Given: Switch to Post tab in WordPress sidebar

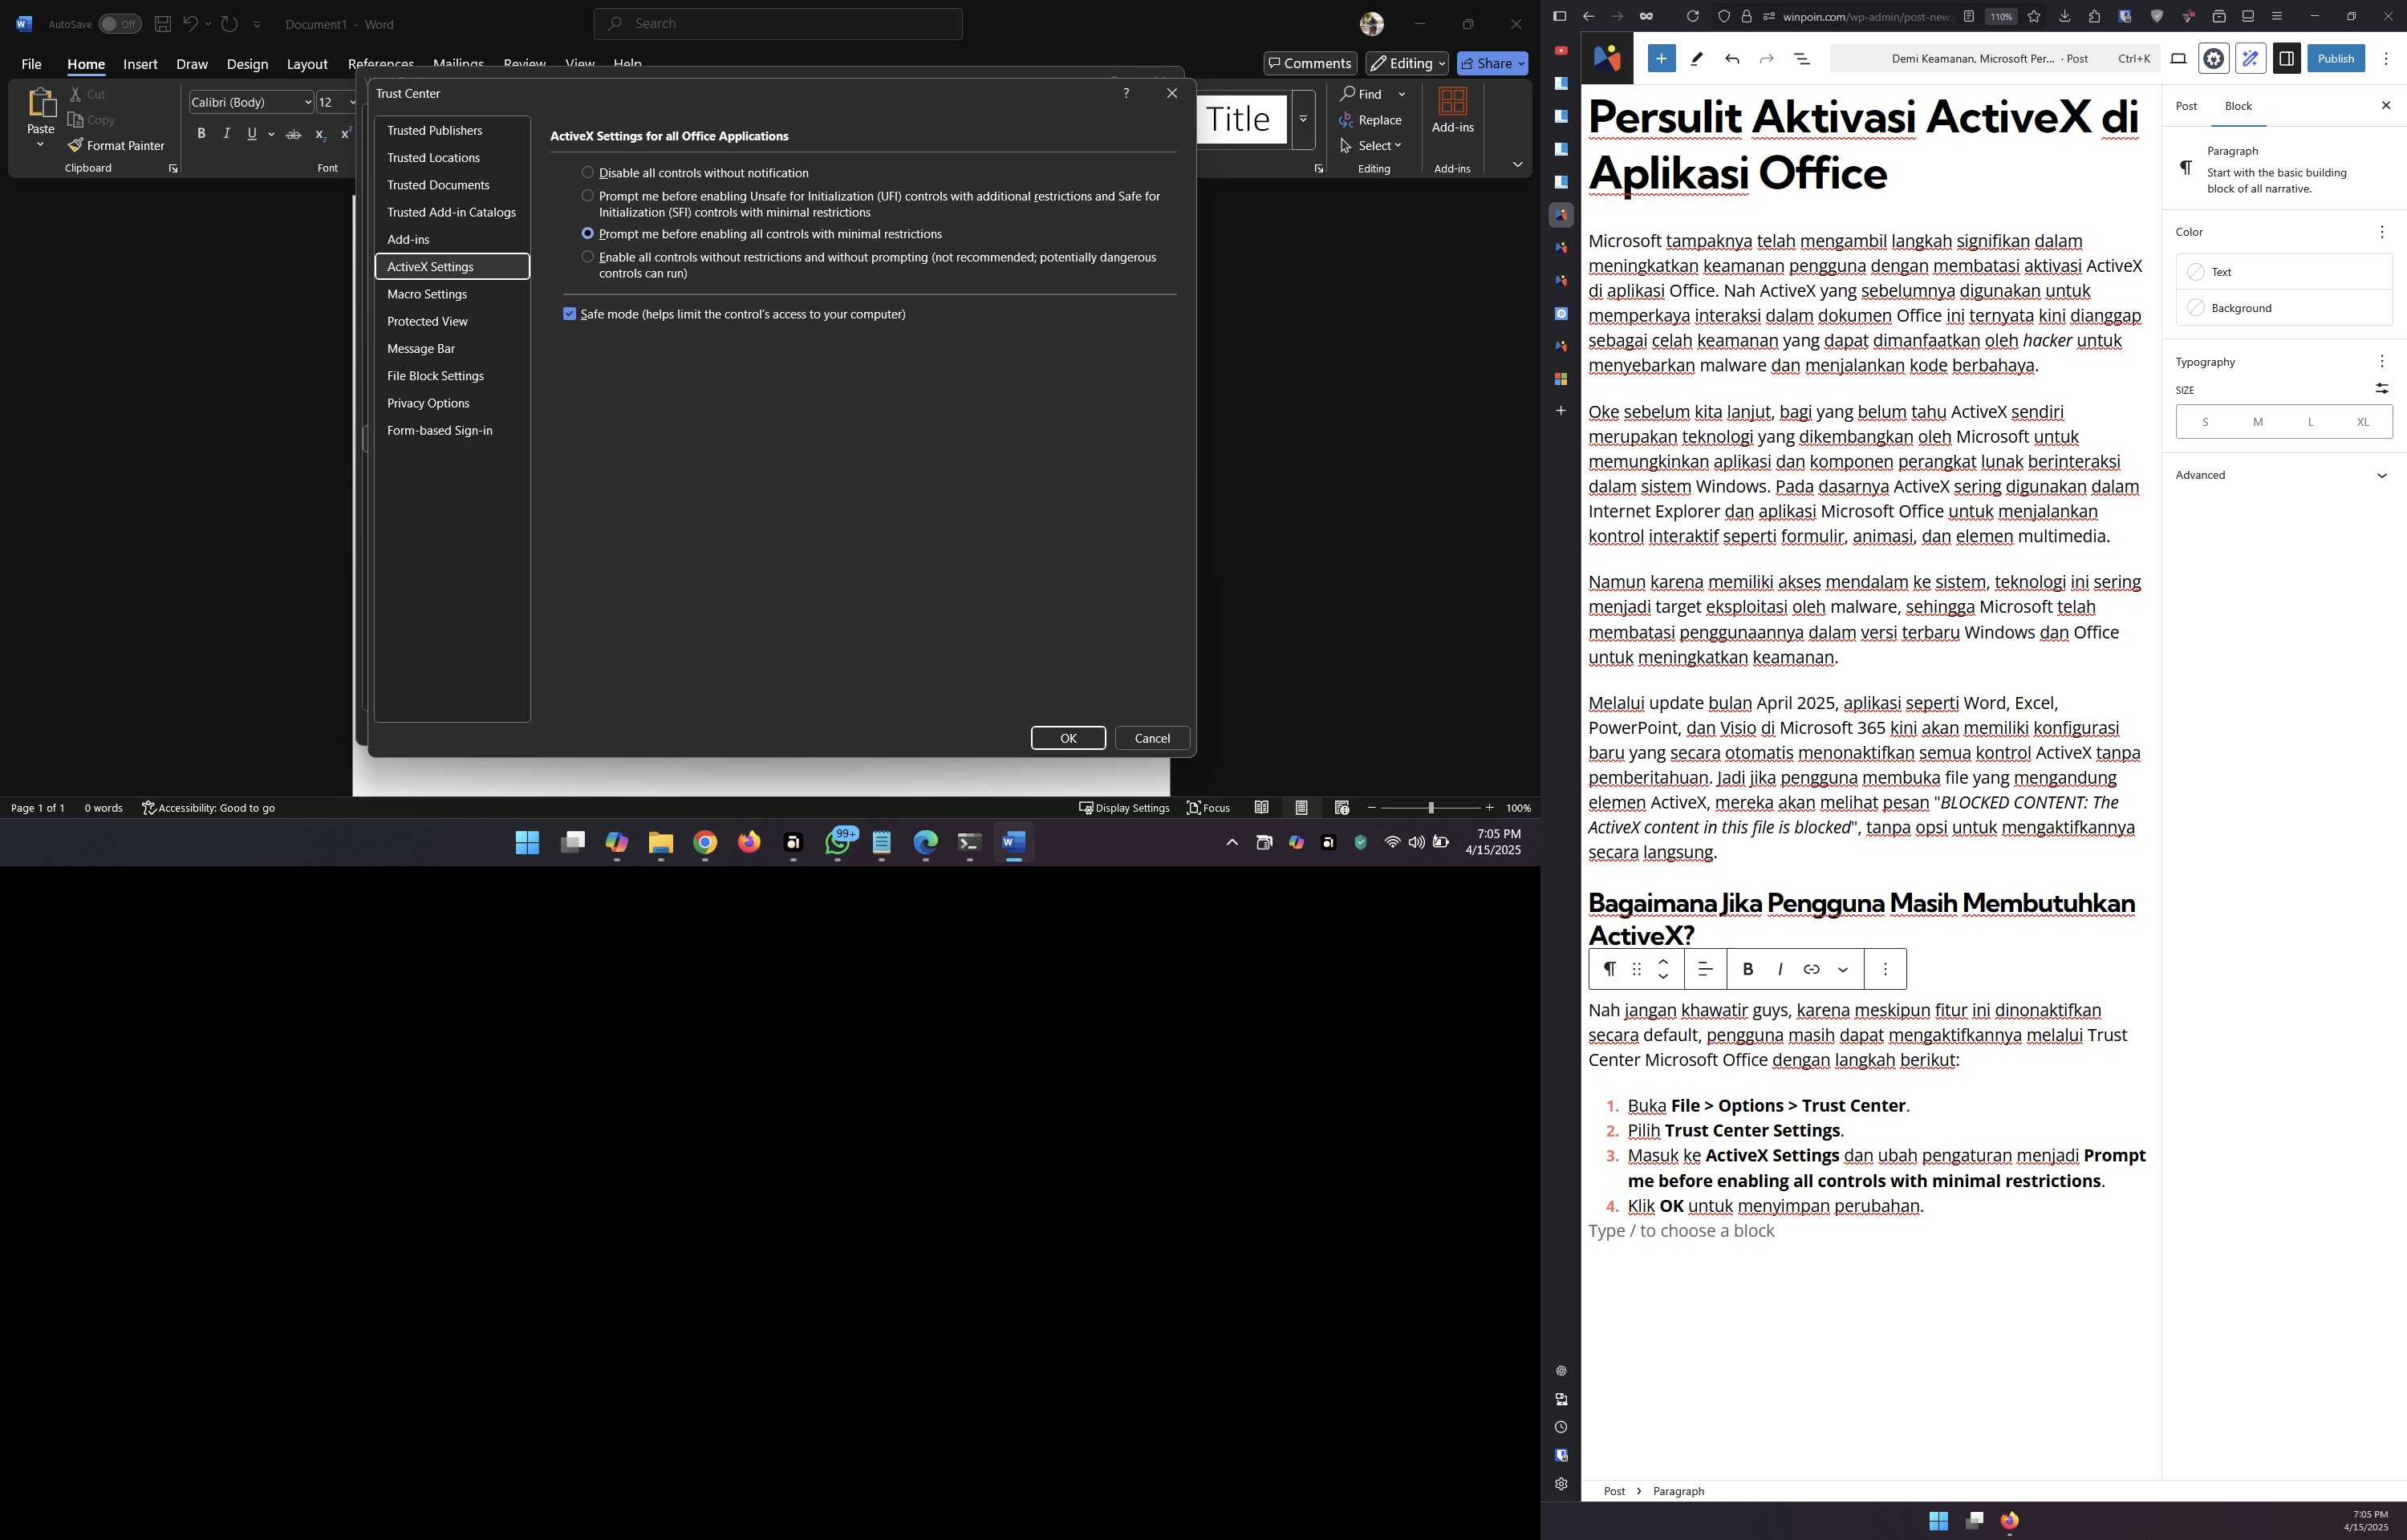Looking at the screenshot, I should (x=2186, y=106).
